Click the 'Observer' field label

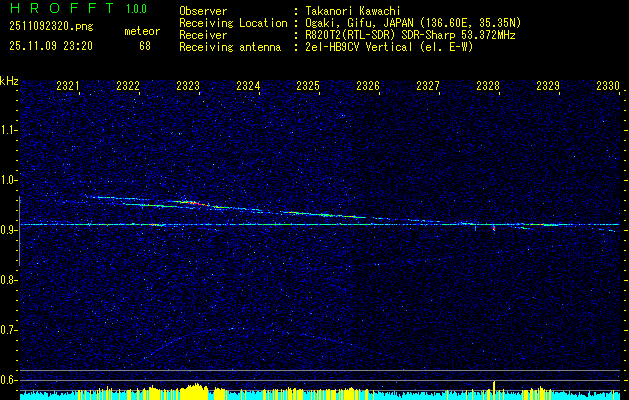203,11
